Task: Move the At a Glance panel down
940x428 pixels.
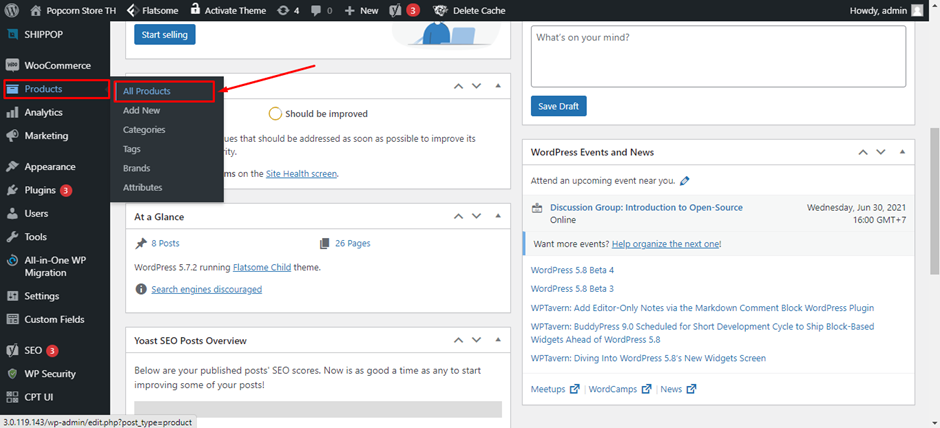Action: point(477,216)
